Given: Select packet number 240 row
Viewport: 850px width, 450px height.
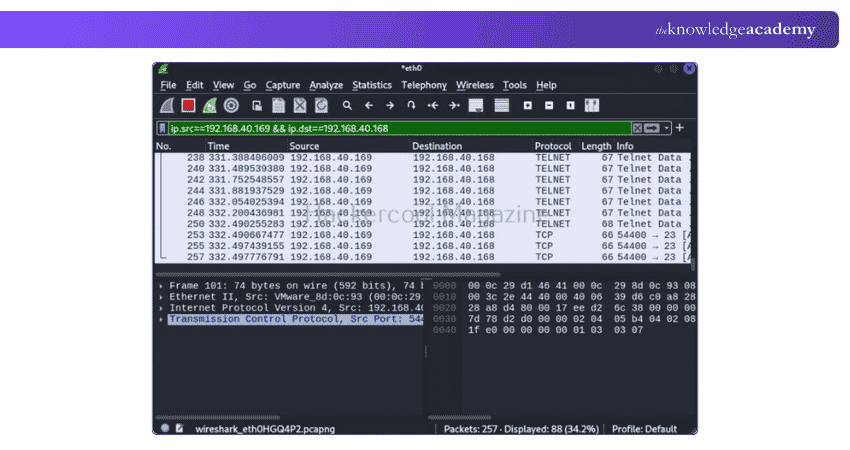Looking at the screenshot, I should click(x=423, y=169).
